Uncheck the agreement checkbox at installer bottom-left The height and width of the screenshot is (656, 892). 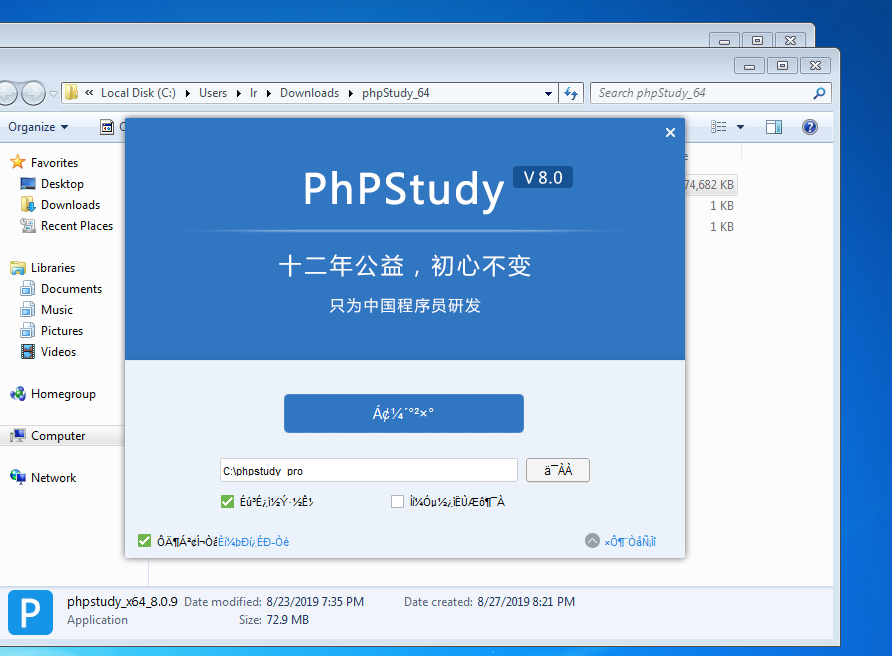(144, 541)
